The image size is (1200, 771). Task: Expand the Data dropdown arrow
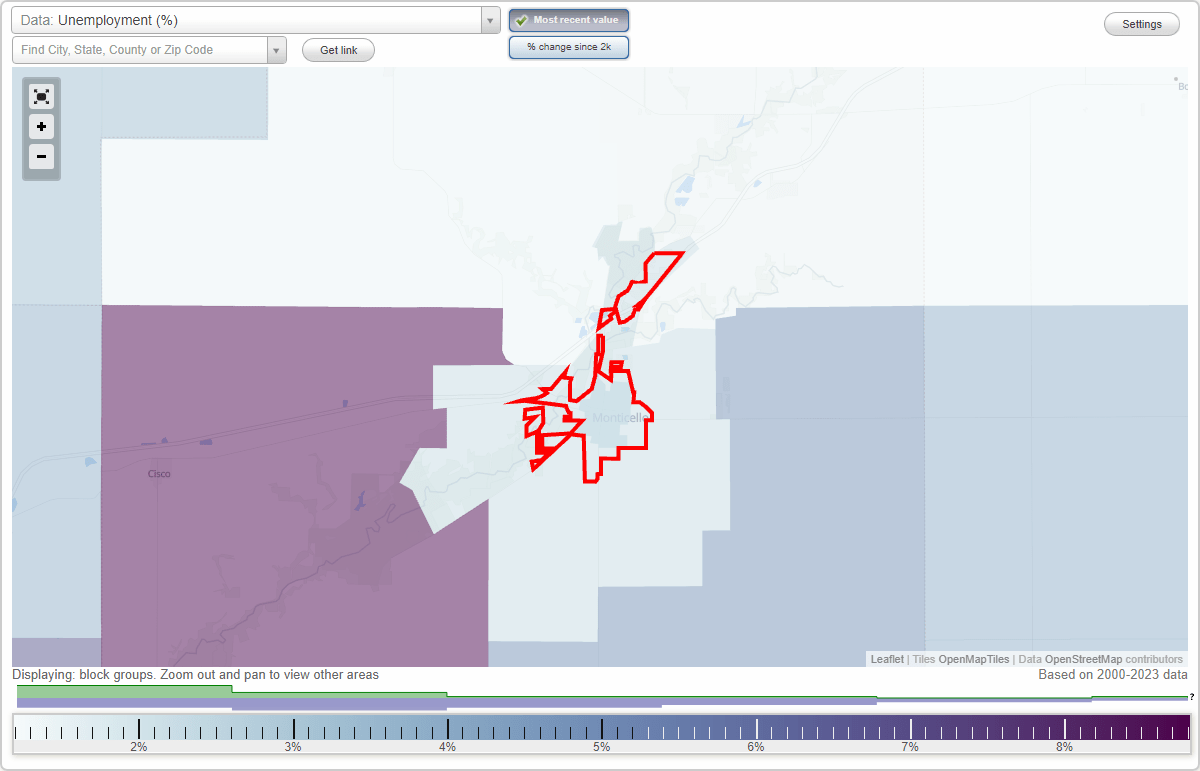(x=489, y=19)
